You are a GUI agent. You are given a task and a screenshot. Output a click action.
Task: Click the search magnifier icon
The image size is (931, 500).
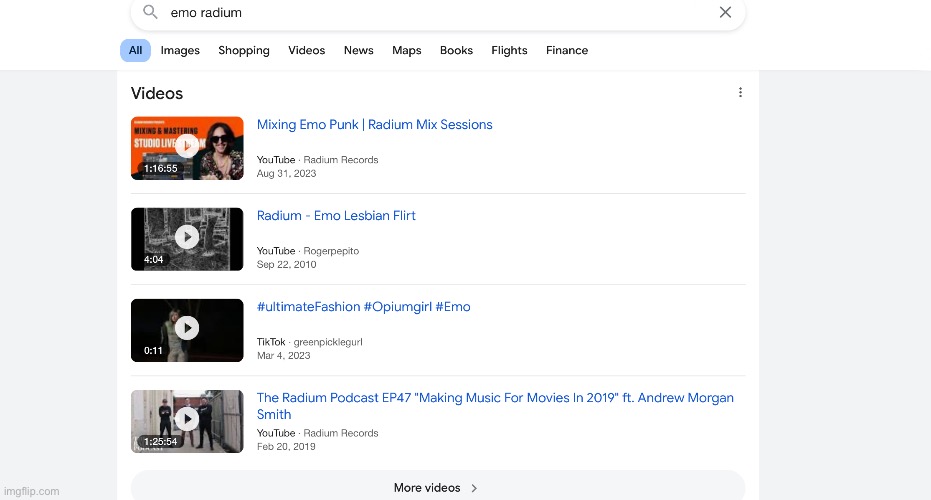[150, 12]
